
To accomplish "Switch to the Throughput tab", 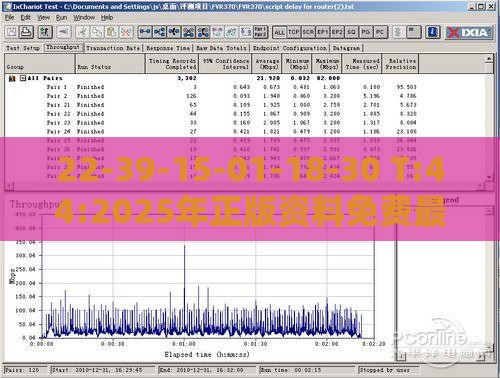I will click(x=63, y=47).
